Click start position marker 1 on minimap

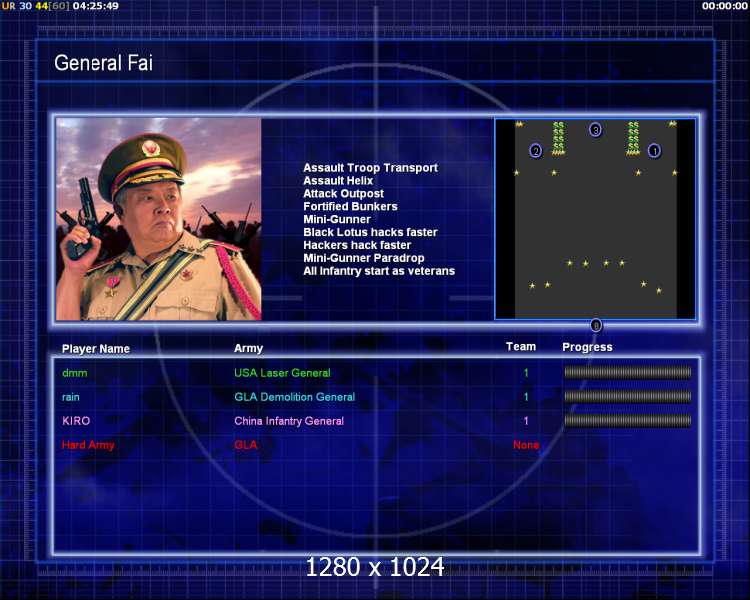[x=654, y=151]
